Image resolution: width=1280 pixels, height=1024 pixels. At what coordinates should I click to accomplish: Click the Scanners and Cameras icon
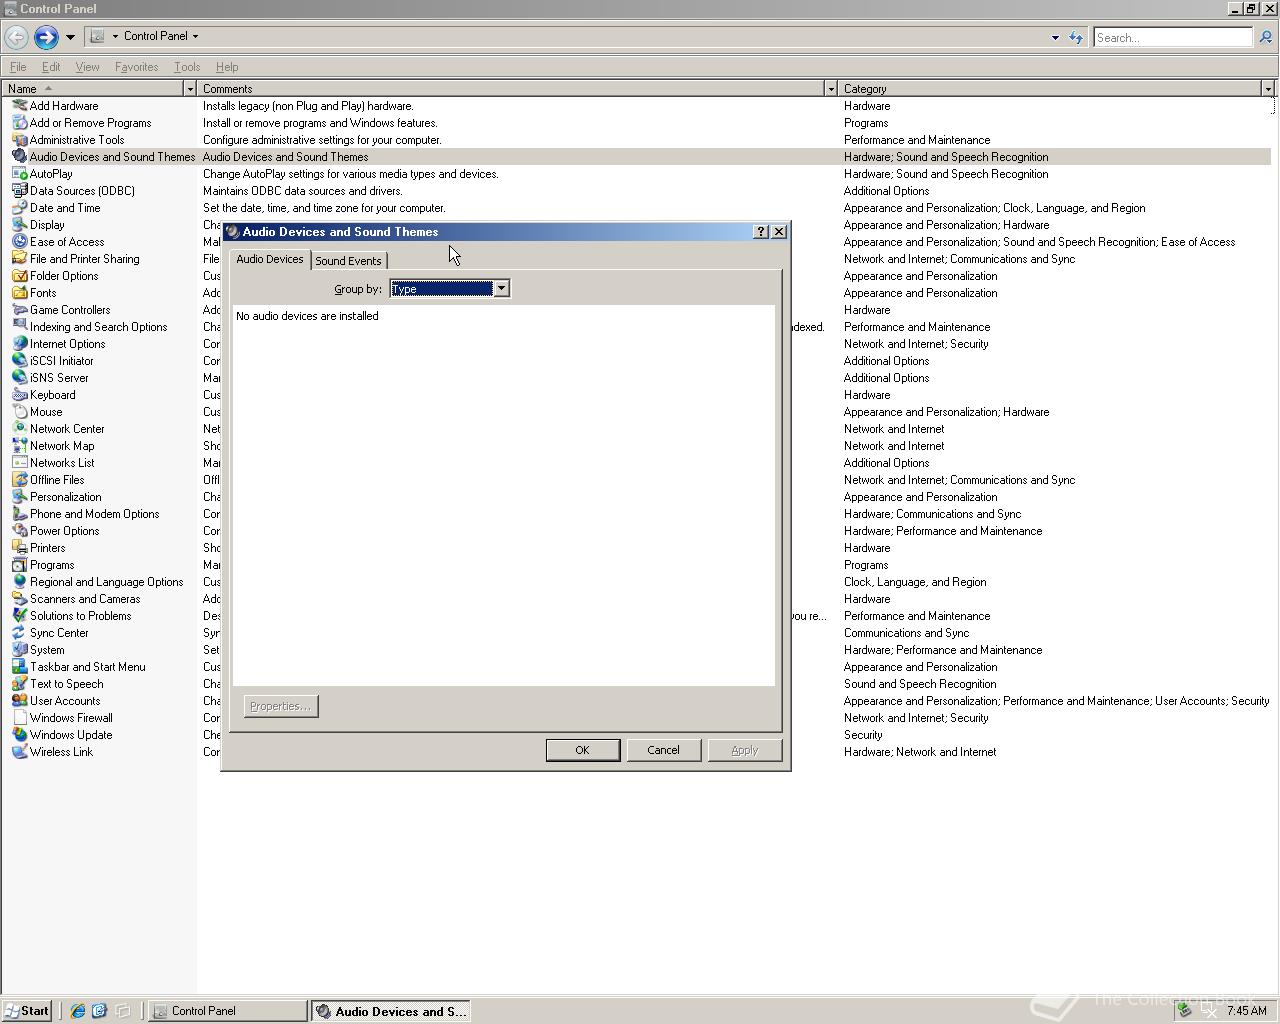click(x=19, y=599)
